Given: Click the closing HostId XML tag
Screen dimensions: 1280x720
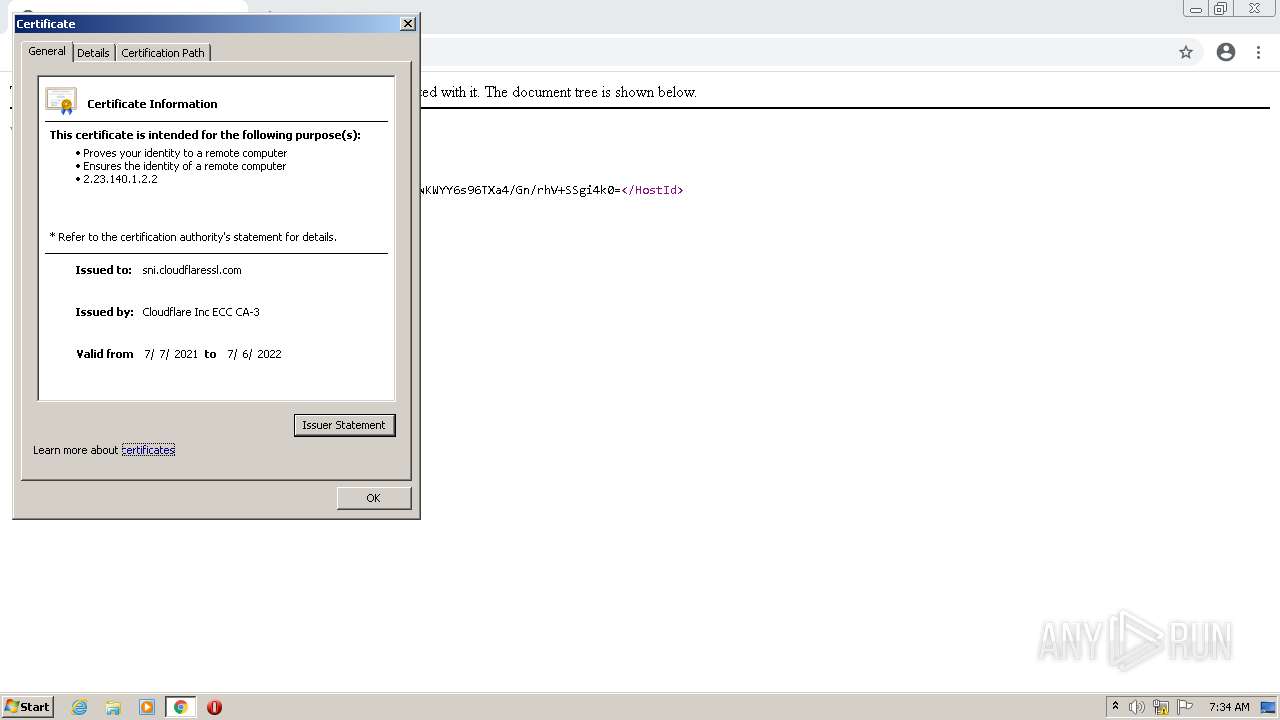Looking at the screenshot, I should click(x=652, y=190).
